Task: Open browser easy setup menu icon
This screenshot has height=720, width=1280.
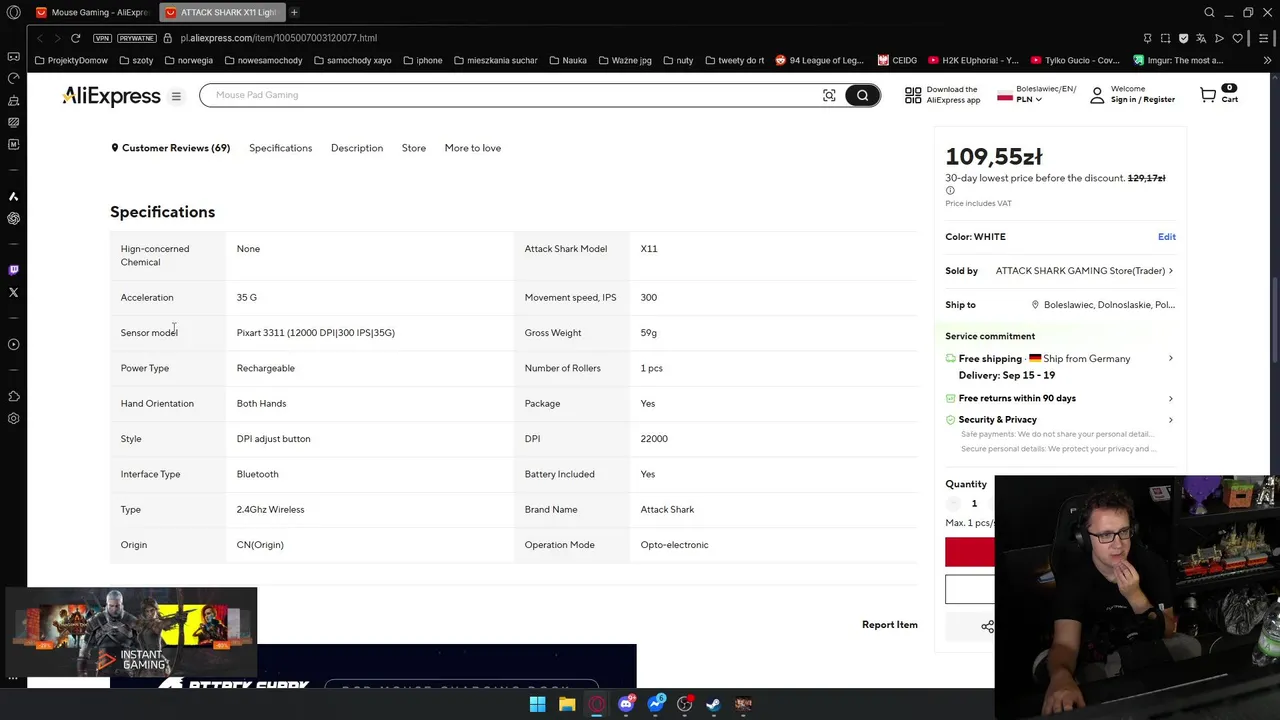Action: [1265, 38]
